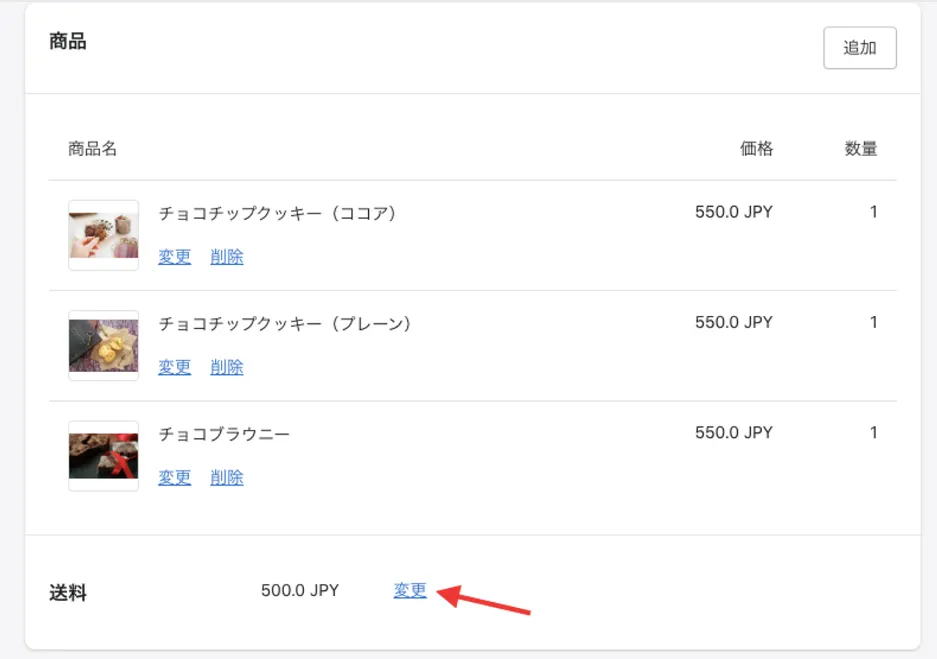The width and height of the screenshot is (937, 659).
Task: Select the チョコチップクッキー（ココア） product name
Action: point(277,213)
